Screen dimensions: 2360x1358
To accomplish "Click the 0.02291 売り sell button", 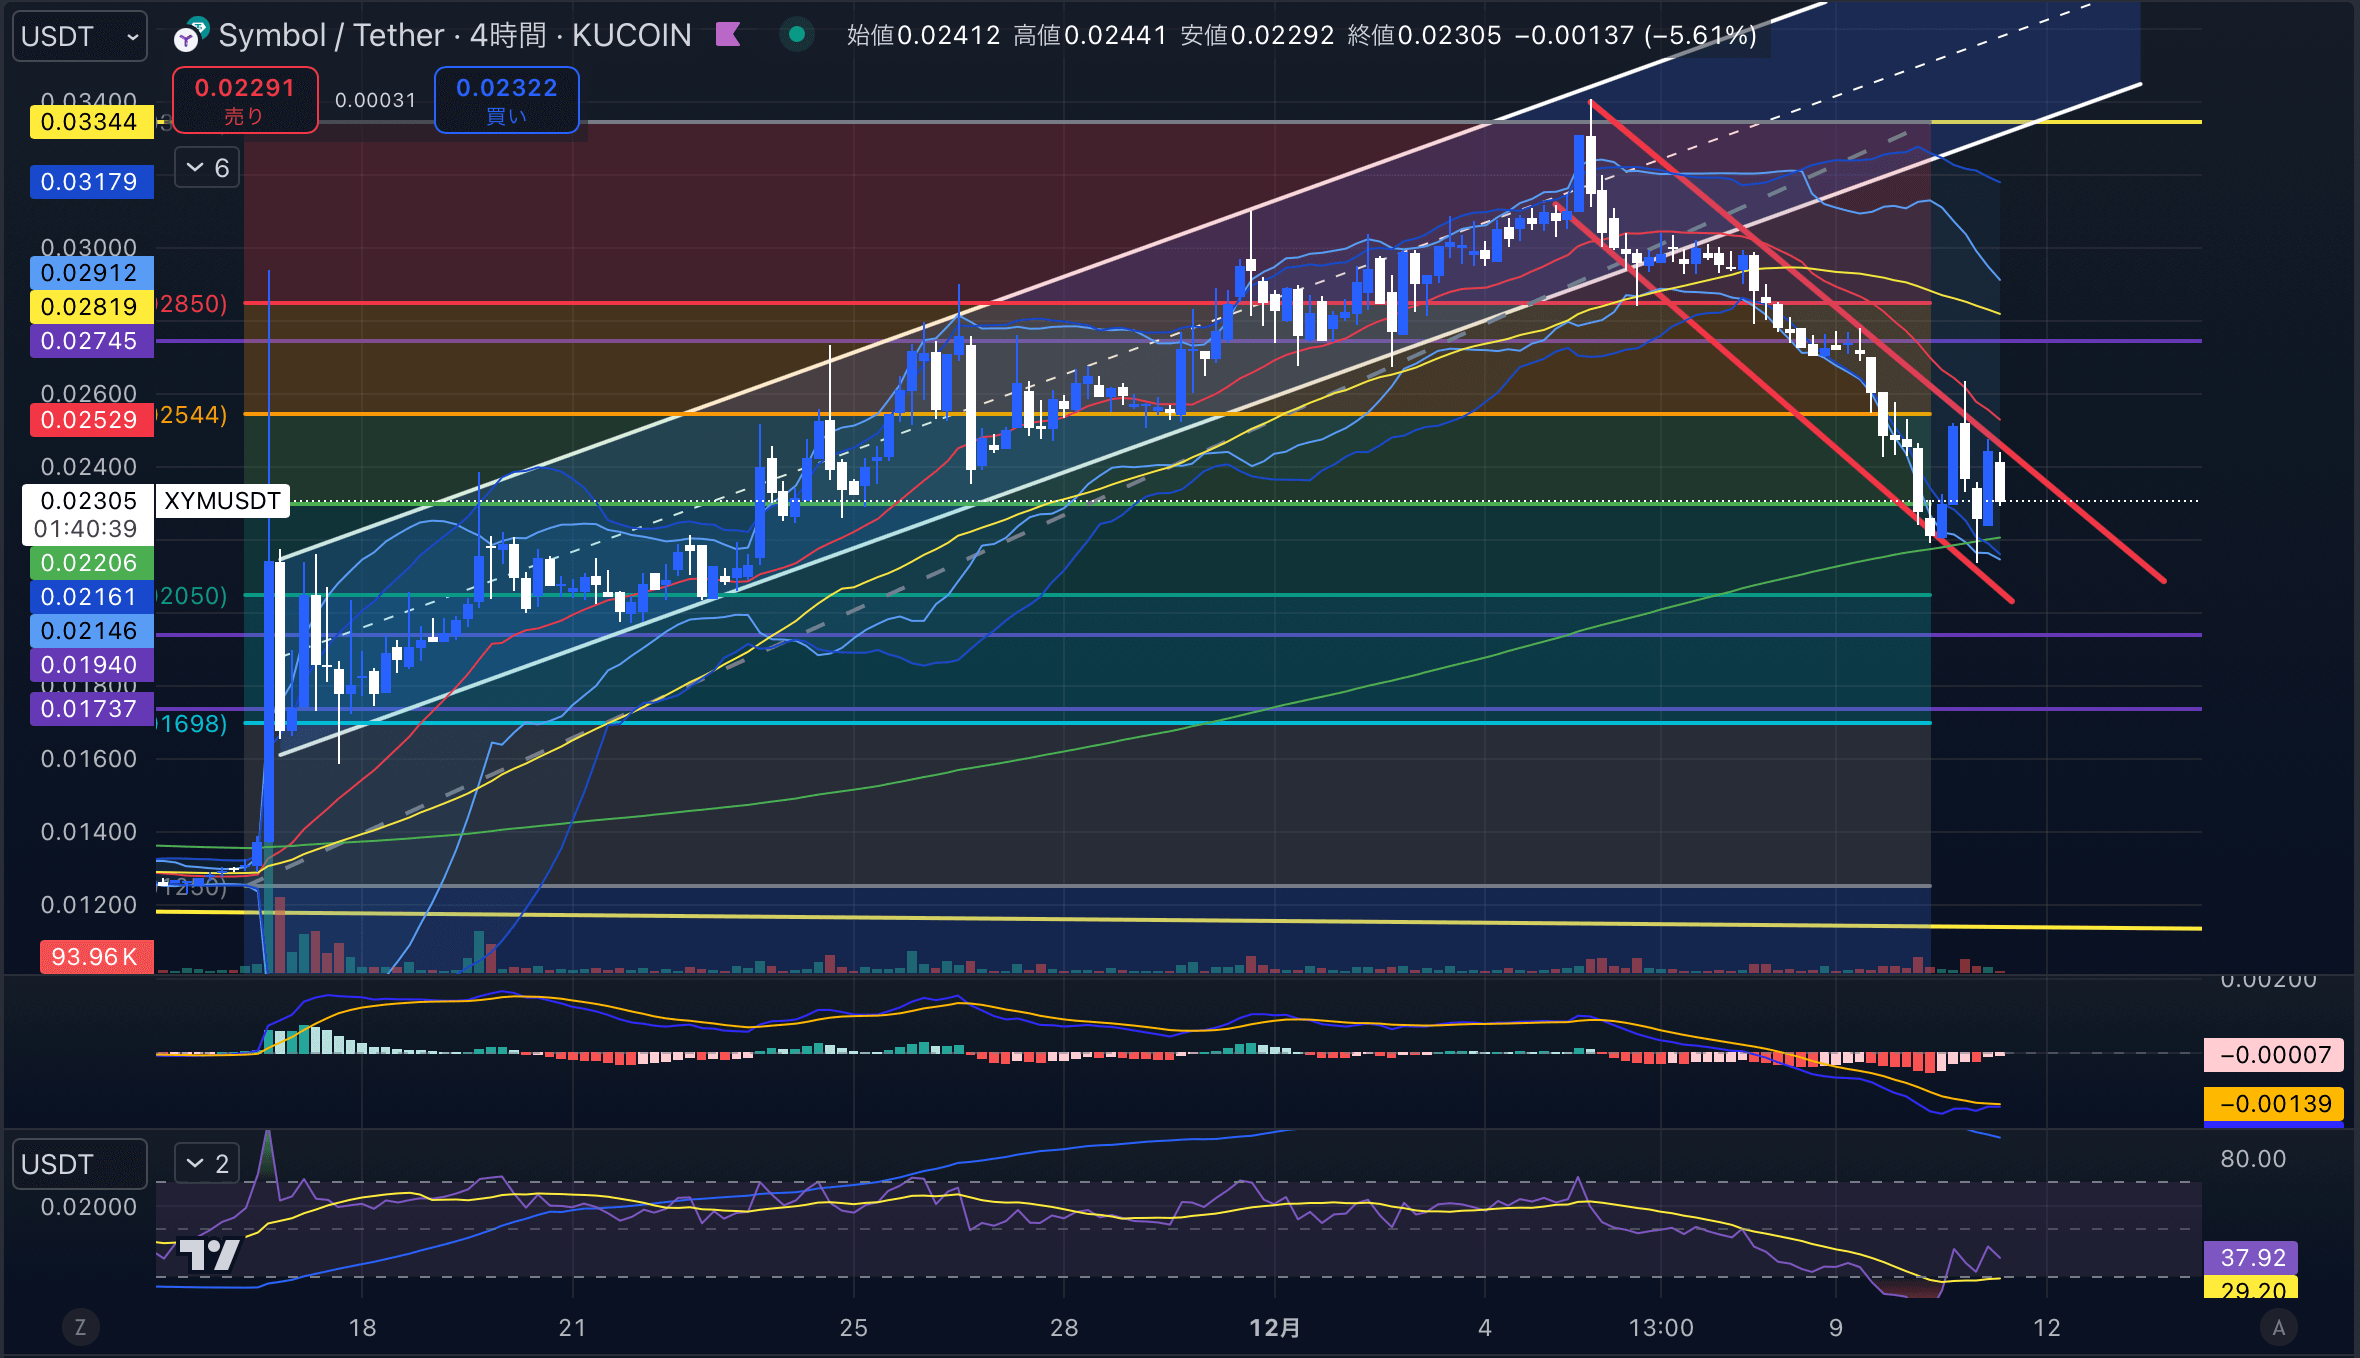I will click(x=245, y=100).
